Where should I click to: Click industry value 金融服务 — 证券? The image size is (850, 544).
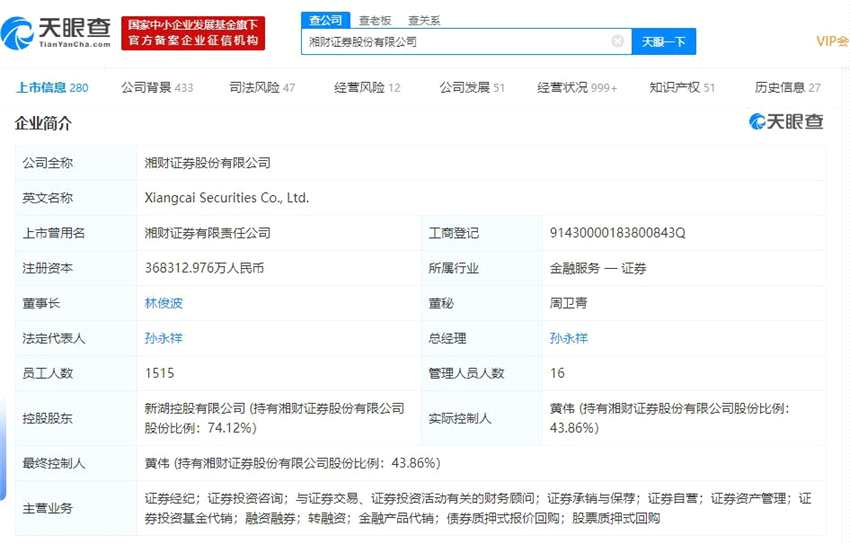tap(598, 268)
